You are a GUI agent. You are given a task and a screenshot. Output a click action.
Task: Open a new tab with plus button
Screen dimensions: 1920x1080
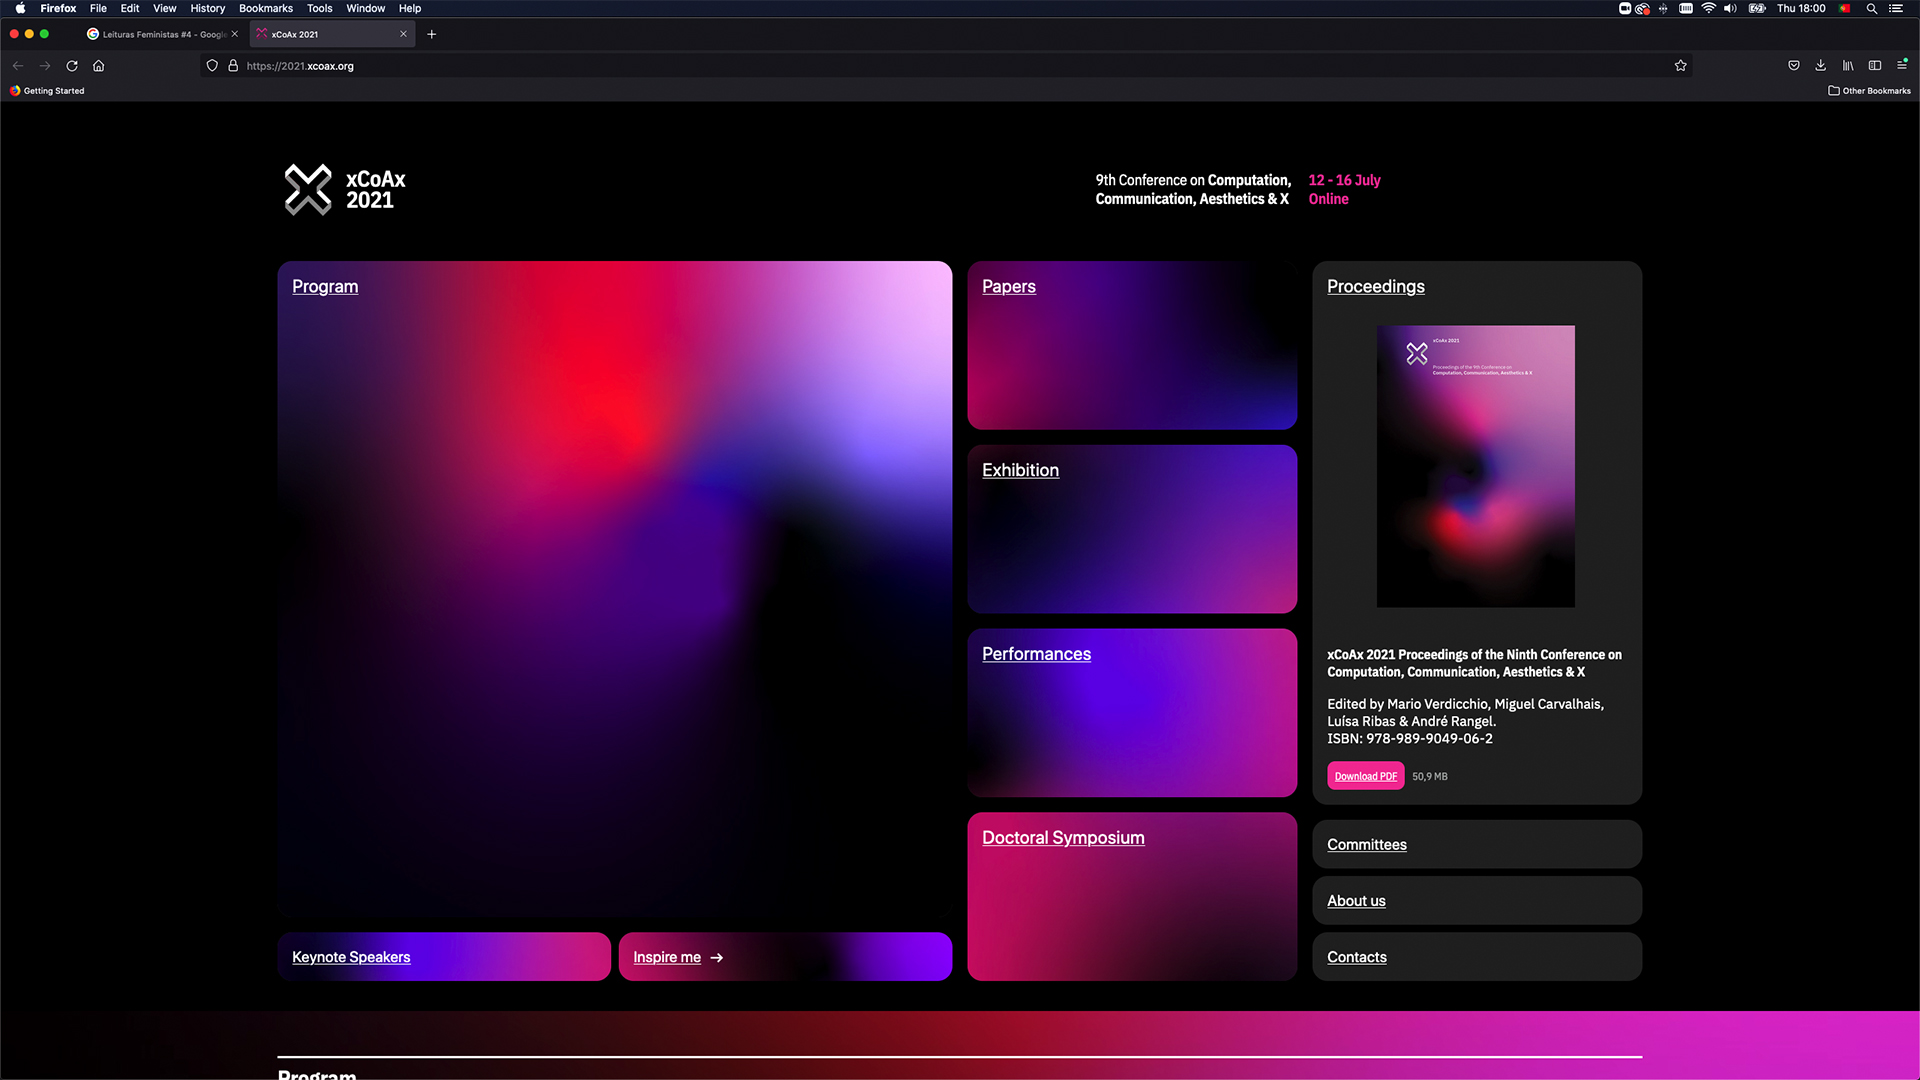[432, 34]
